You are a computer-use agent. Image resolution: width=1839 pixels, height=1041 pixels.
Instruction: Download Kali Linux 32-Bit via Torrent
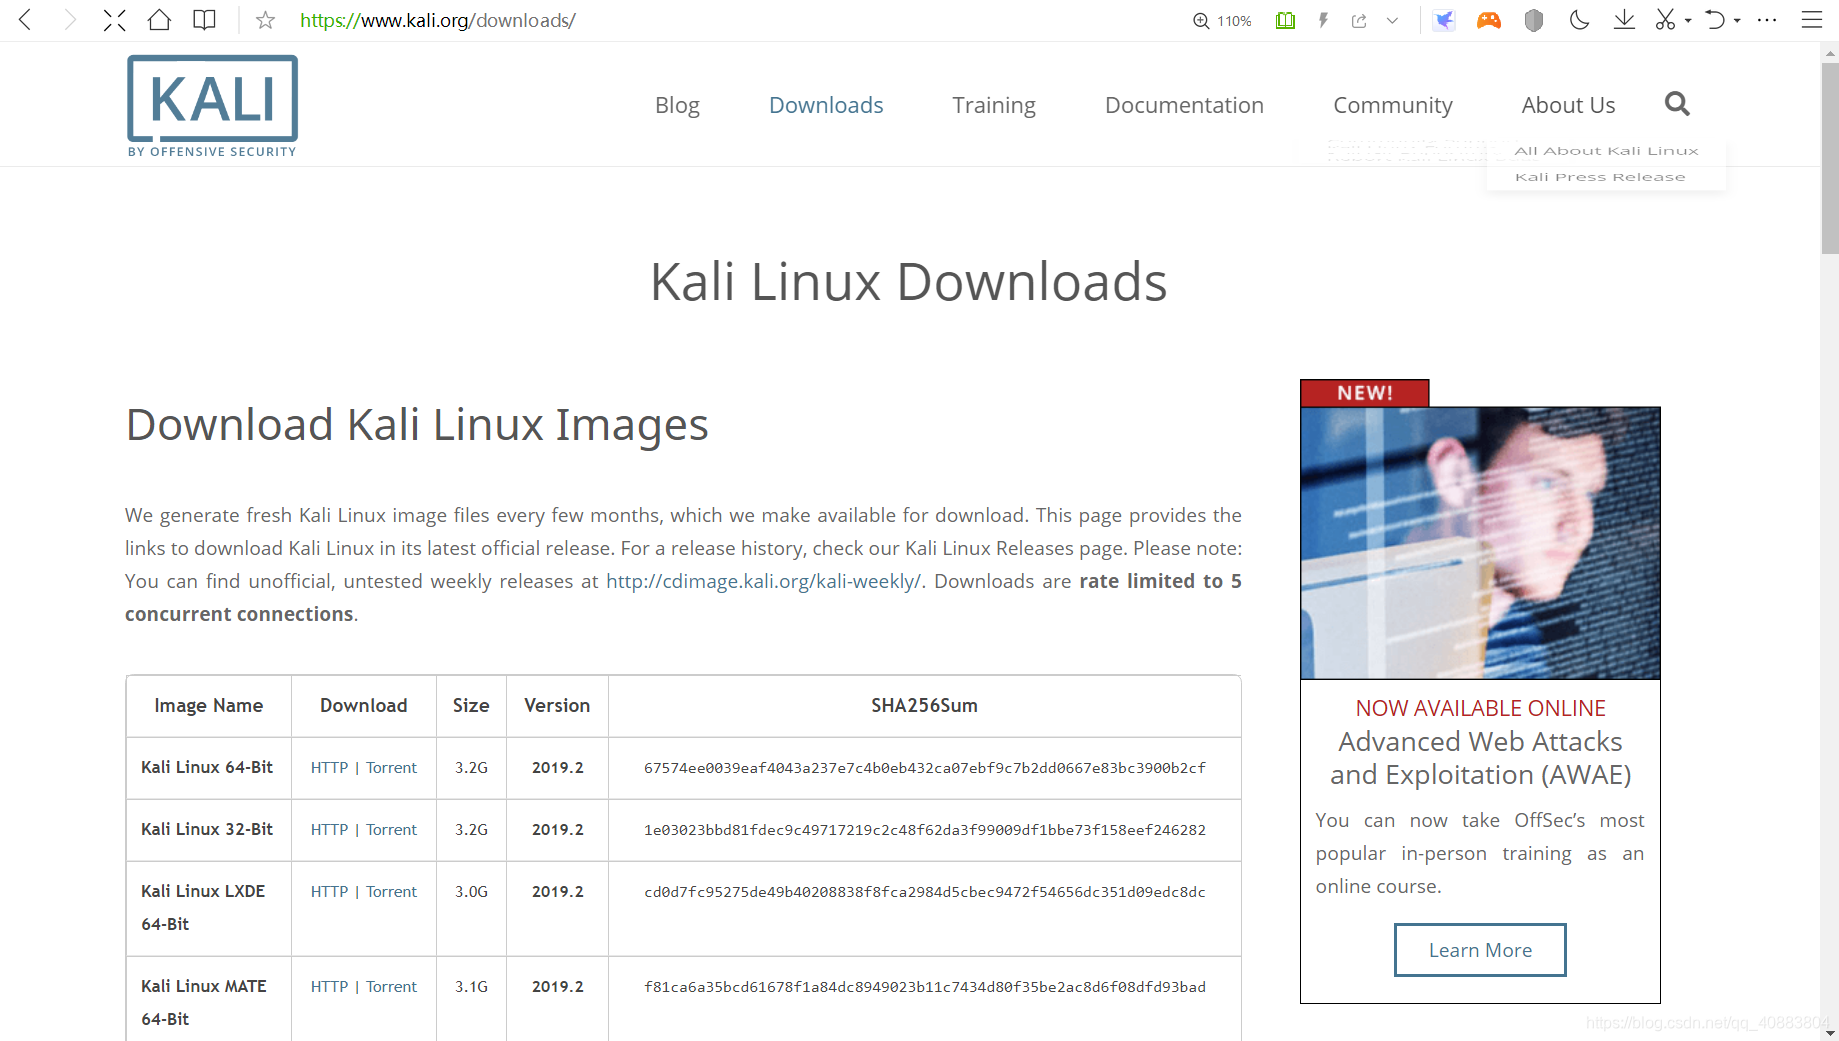point(391,830)
